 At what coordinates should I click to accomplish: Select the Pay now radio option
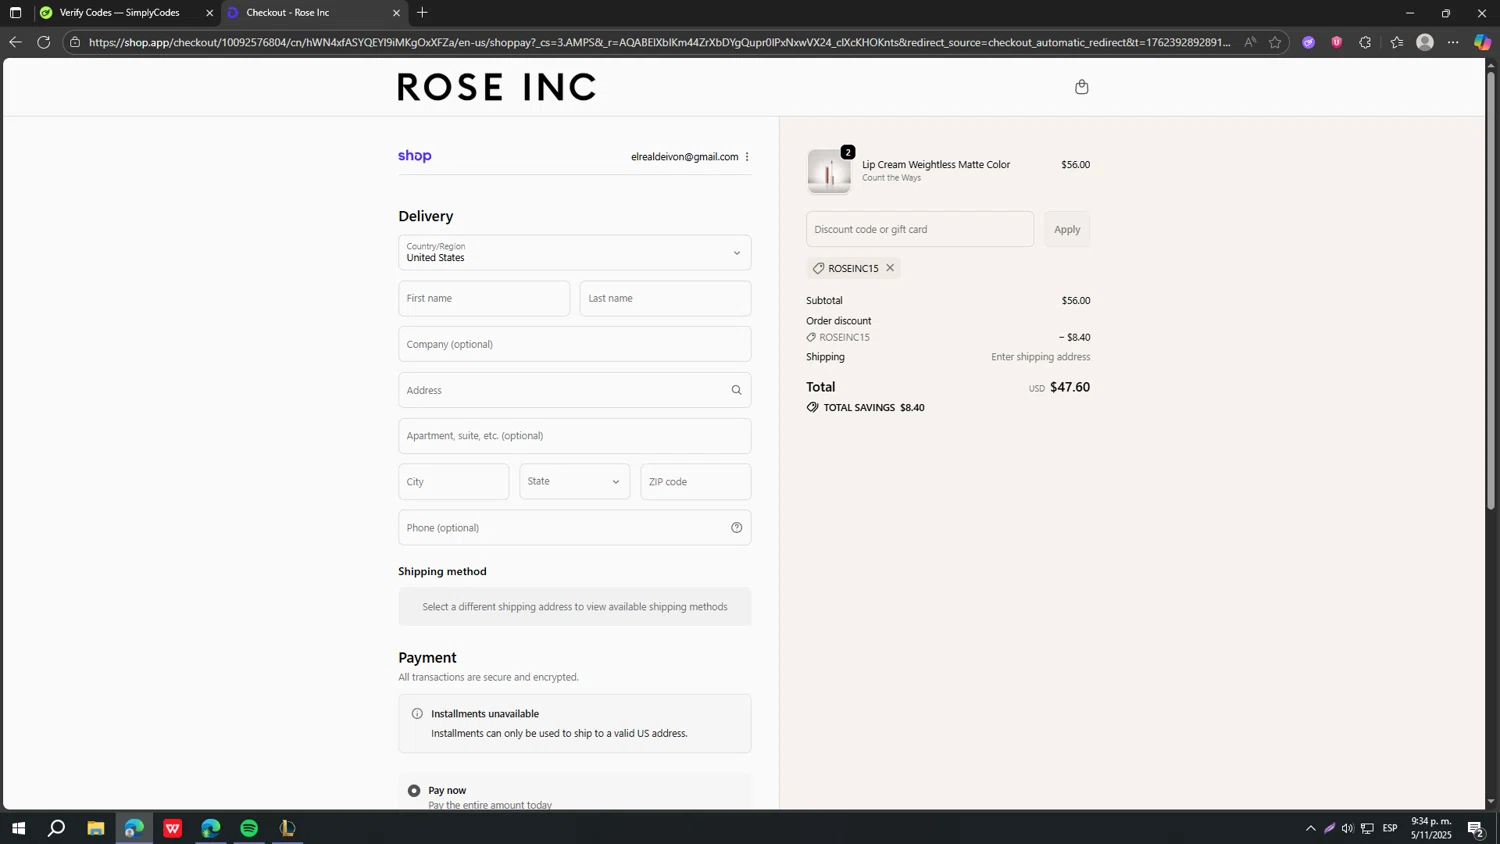point(414,790)
